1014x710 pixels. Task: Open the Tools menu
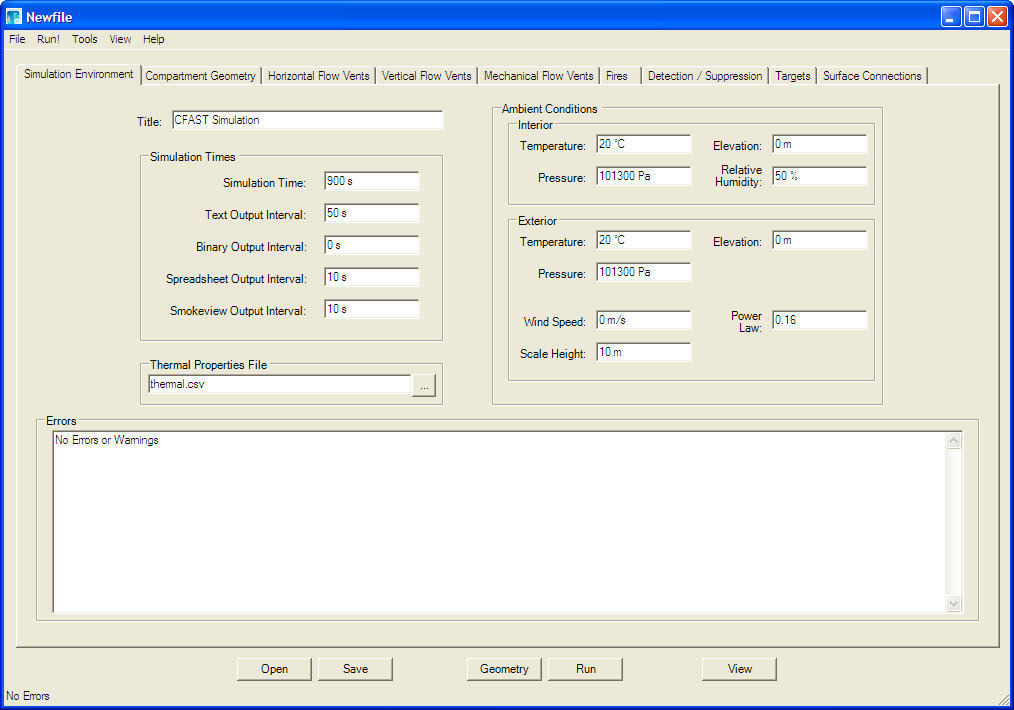(85, 39)
